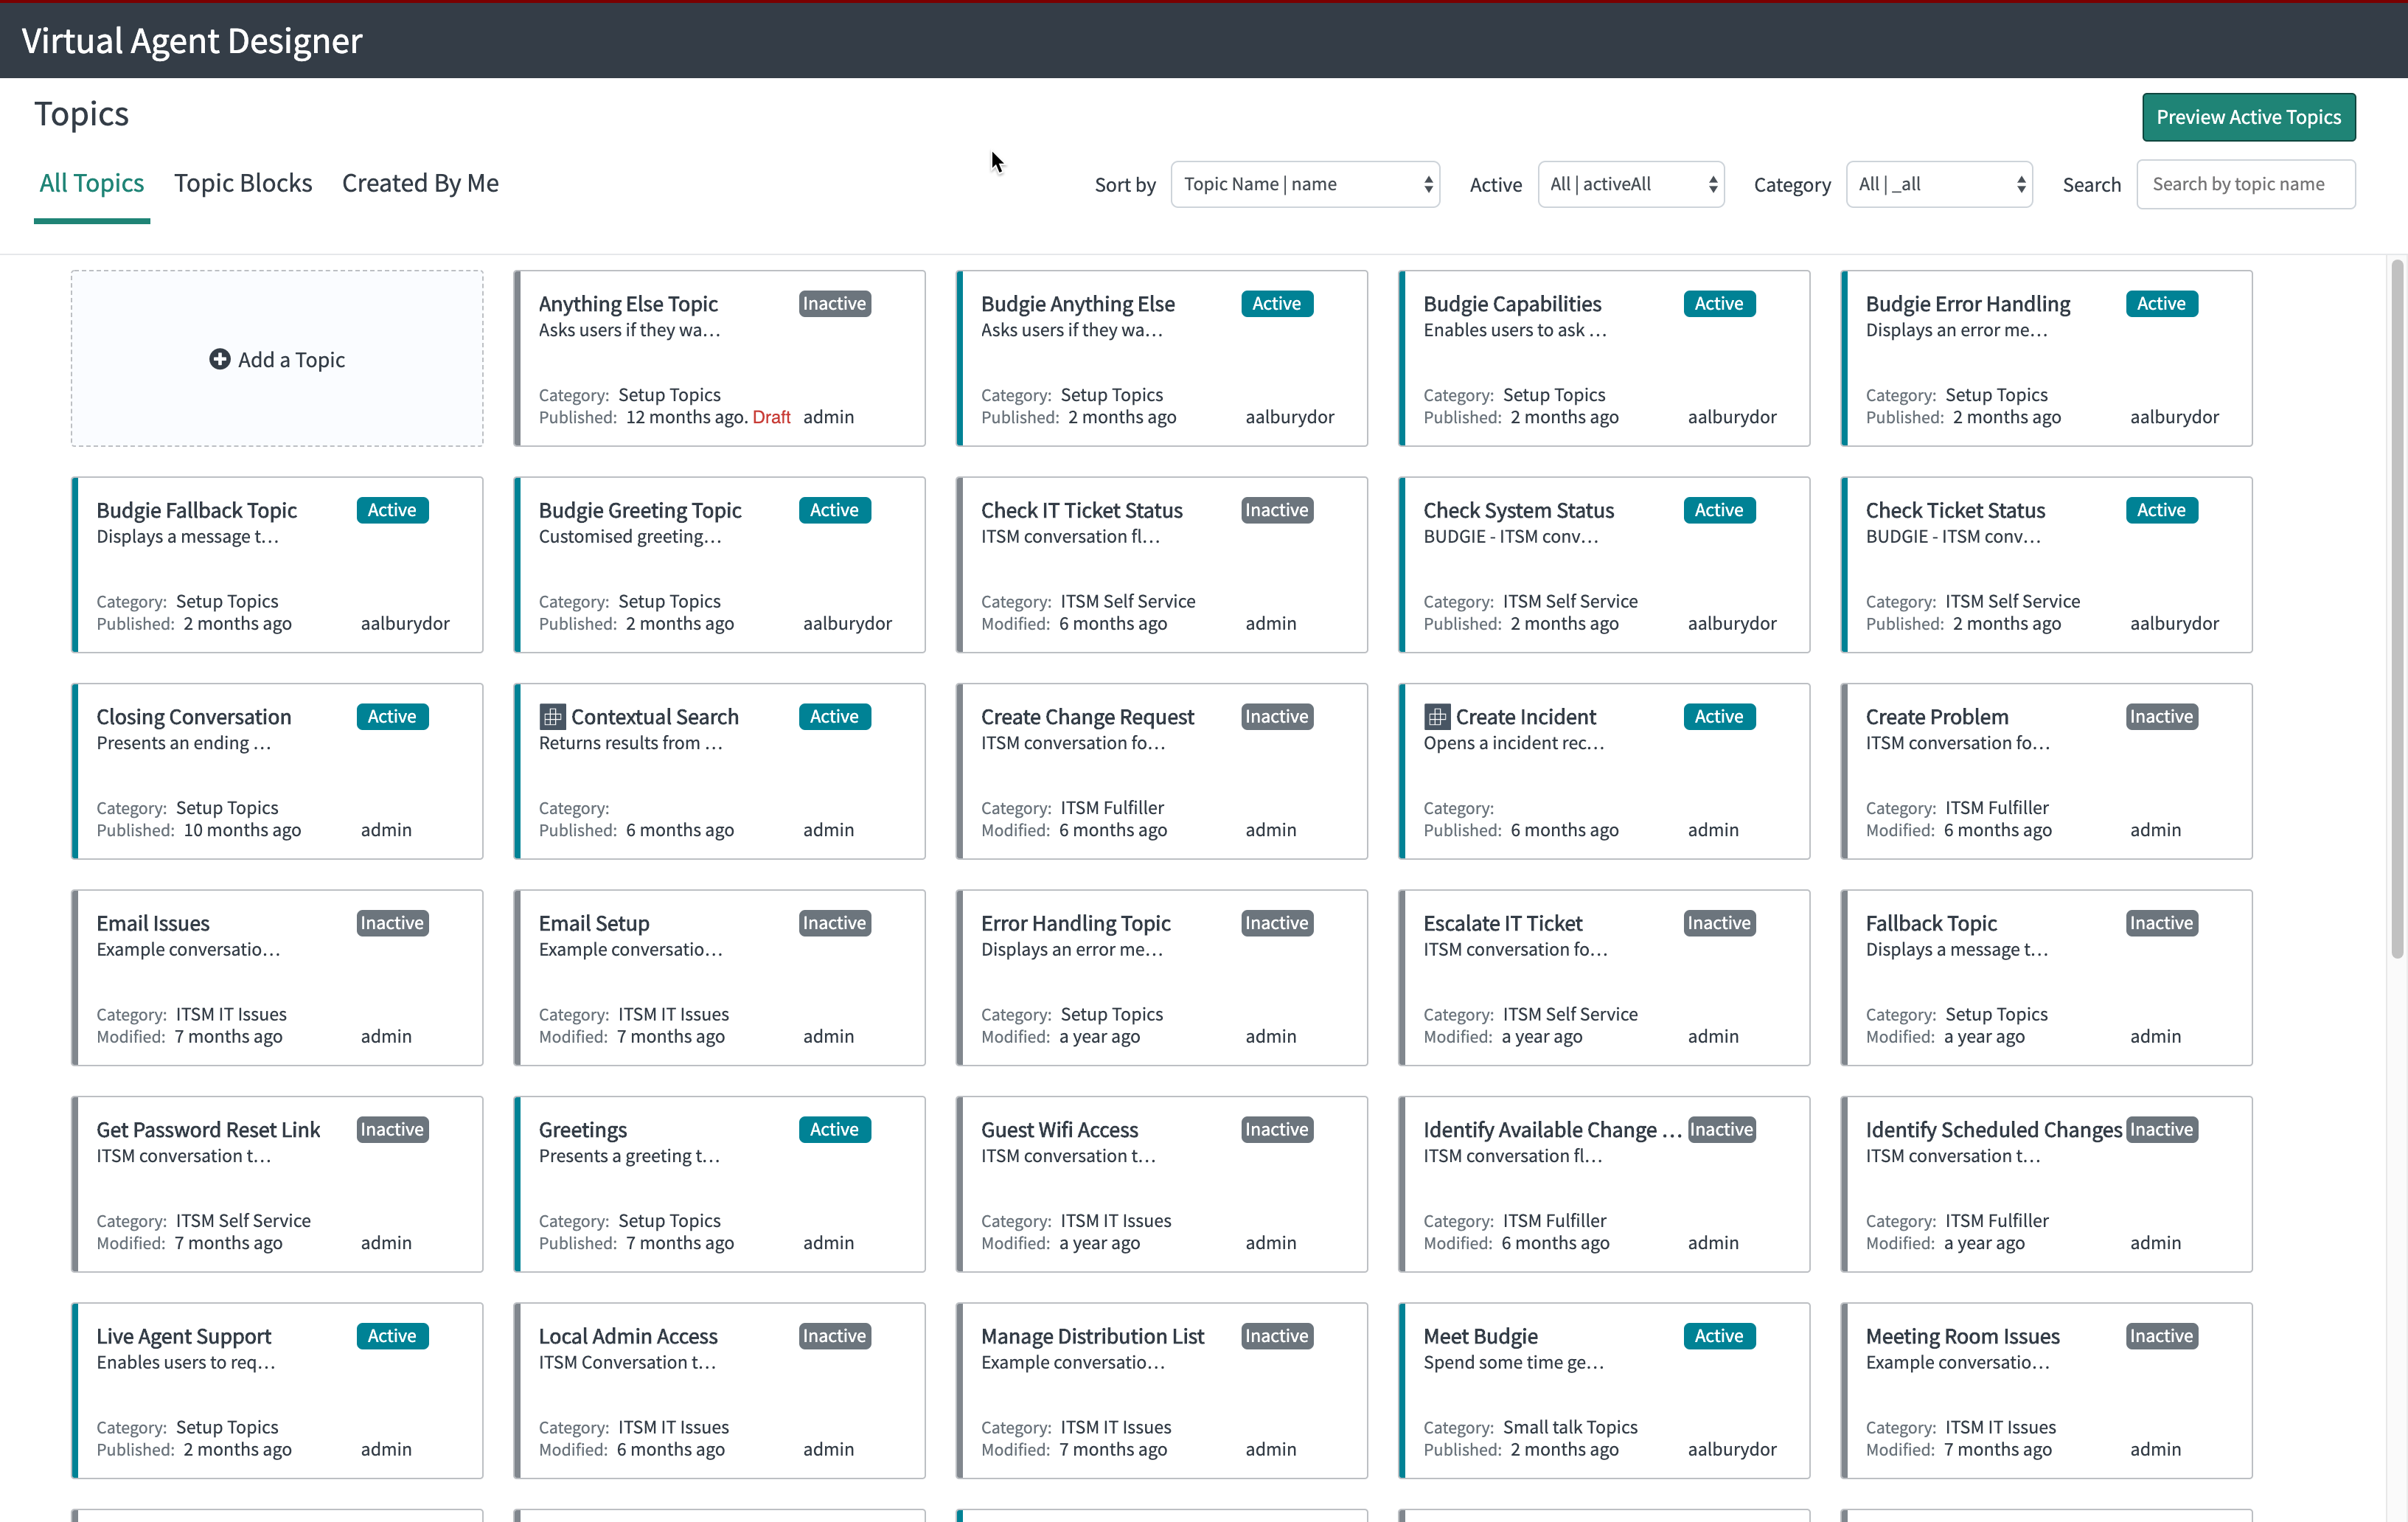This screenshot has height=1522, width=2408.
Task: Click the plus icon on Add a Topic
Action: coord(220,359)
